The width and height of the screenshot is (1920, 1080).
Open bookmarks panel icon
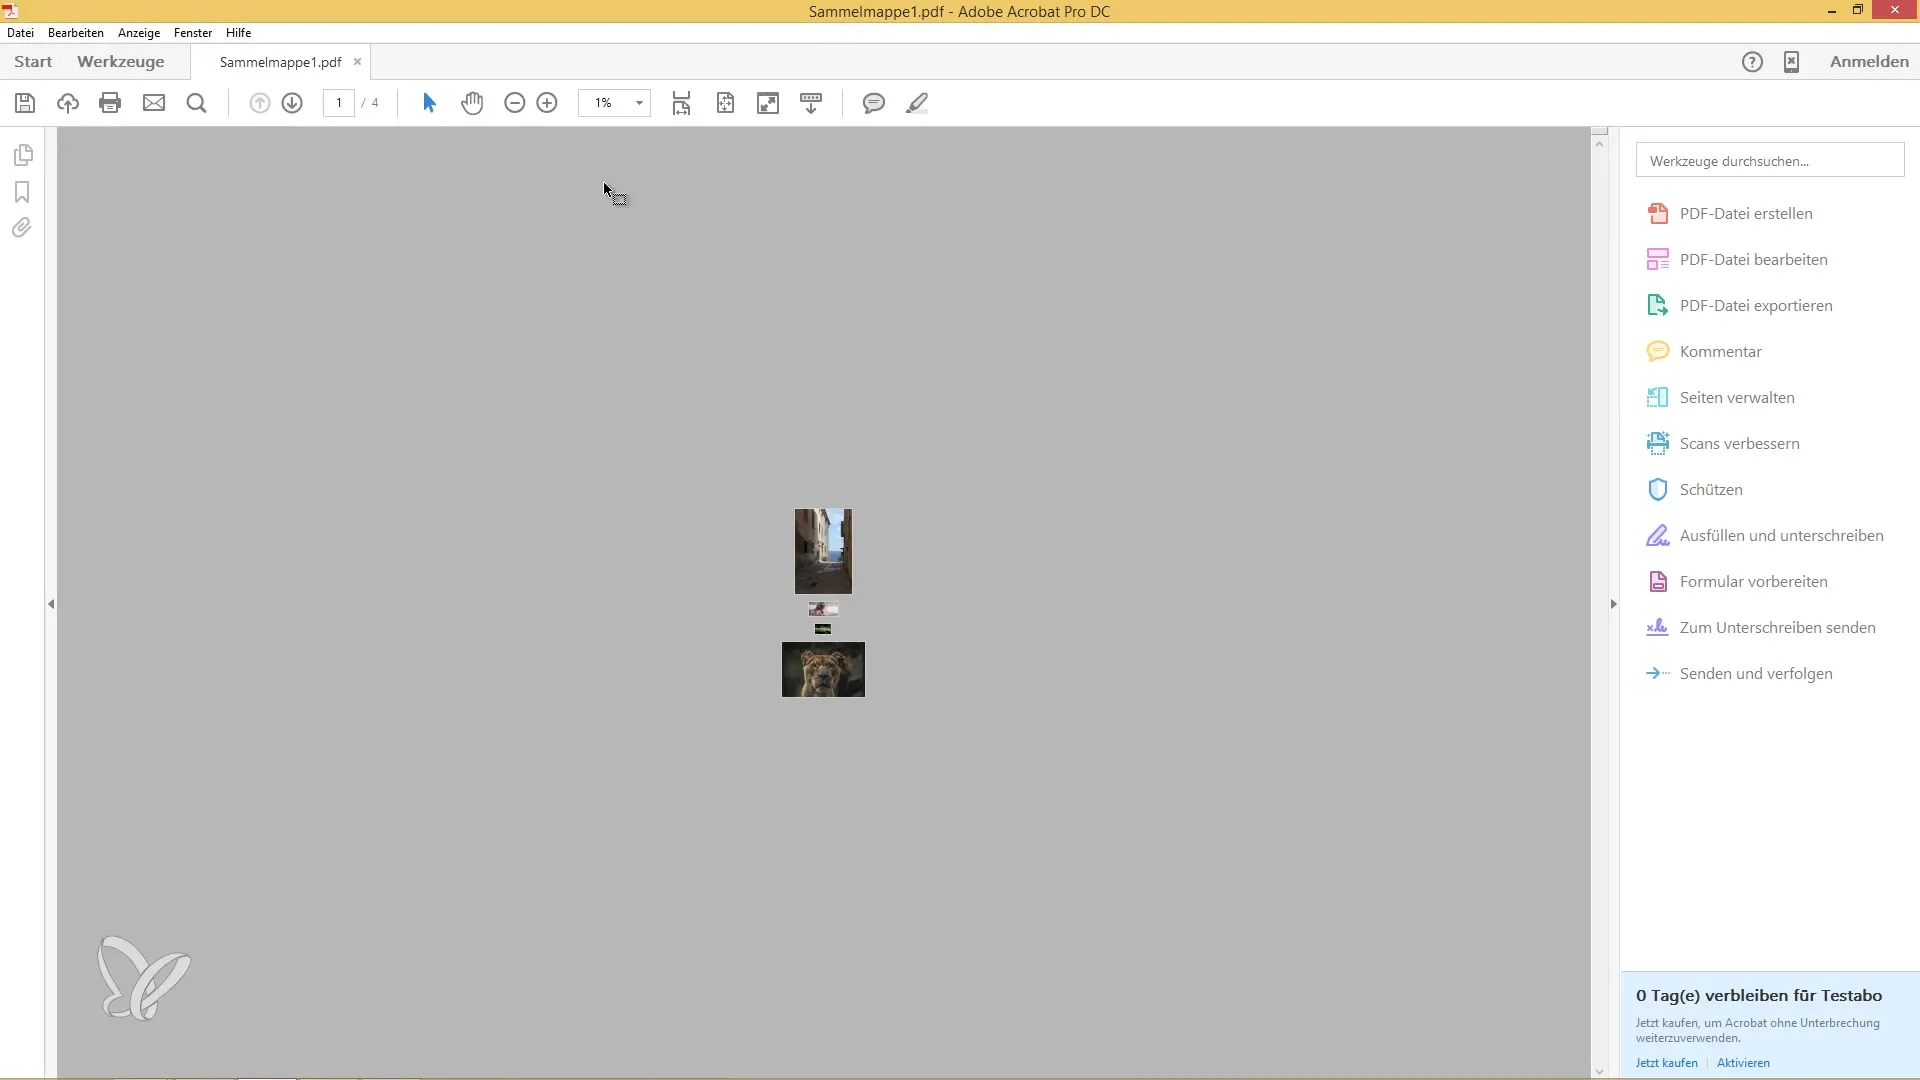click(x=22, y=192)
